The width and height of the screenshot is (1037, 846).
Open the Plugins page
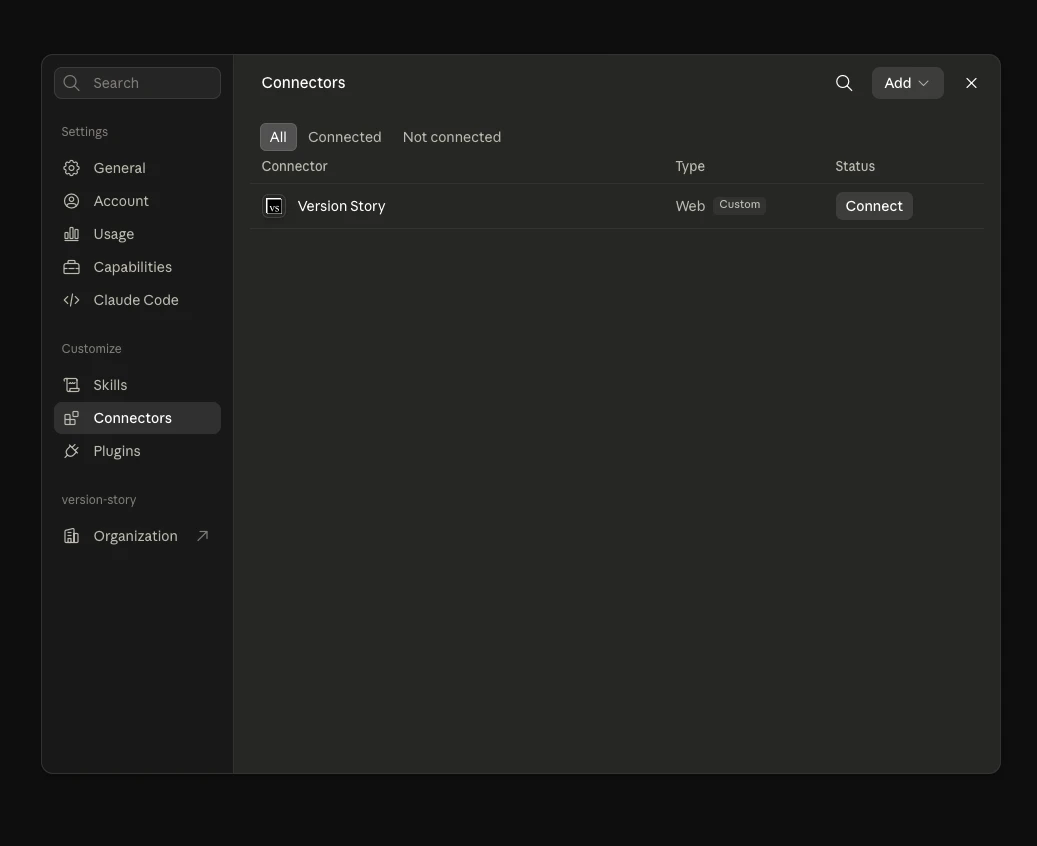138,451
